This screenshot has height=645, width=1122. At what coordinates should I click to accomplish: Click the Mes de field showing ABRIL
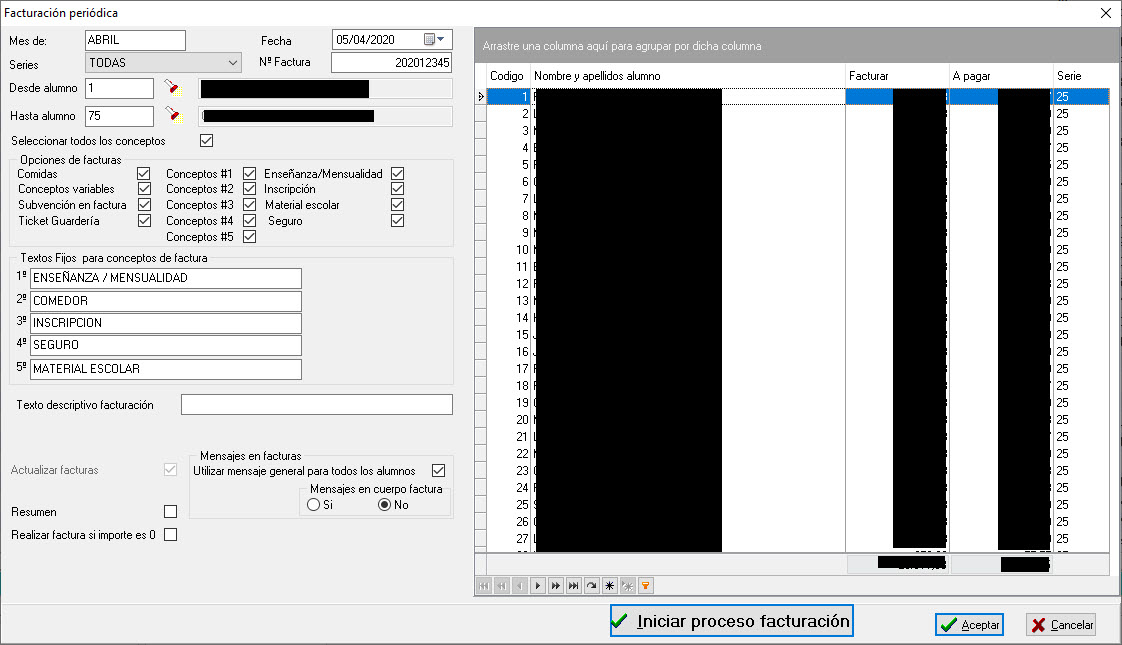(135, 40)
